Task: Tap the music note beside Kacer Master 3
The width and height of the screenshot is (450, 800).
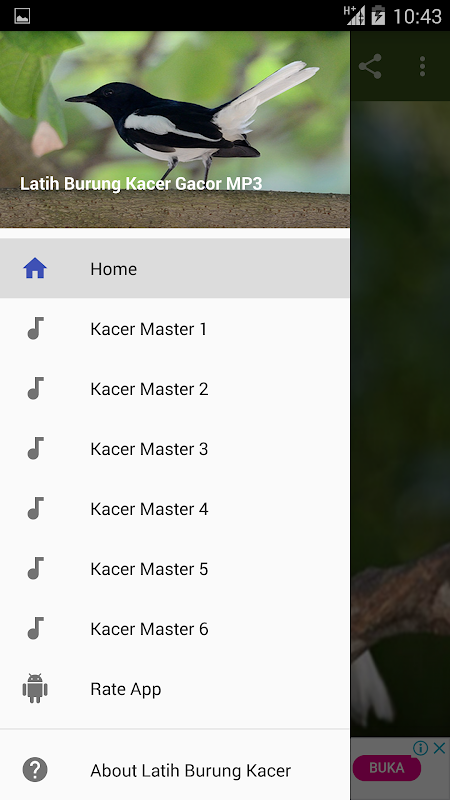Action: 35,448
